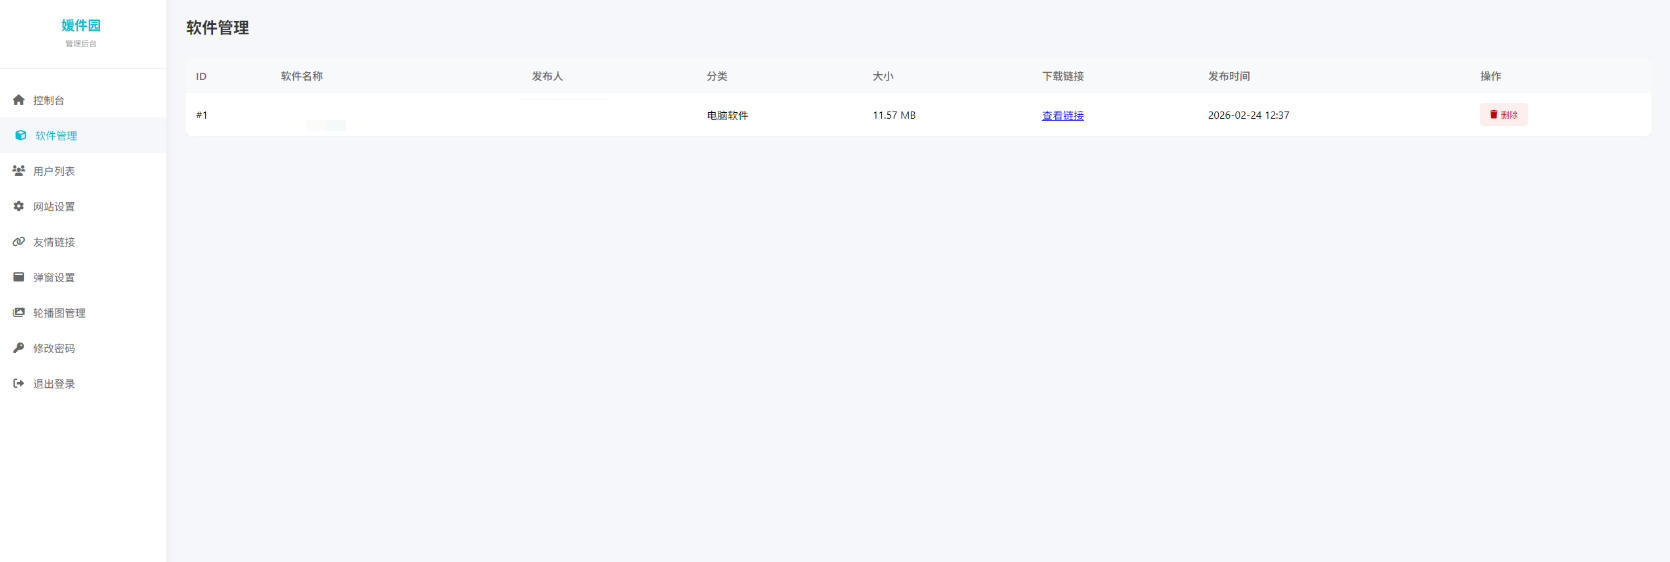This screenshot has height=562, width=1670.
Task: Click the 分类 column header
Action: point(716,77)
